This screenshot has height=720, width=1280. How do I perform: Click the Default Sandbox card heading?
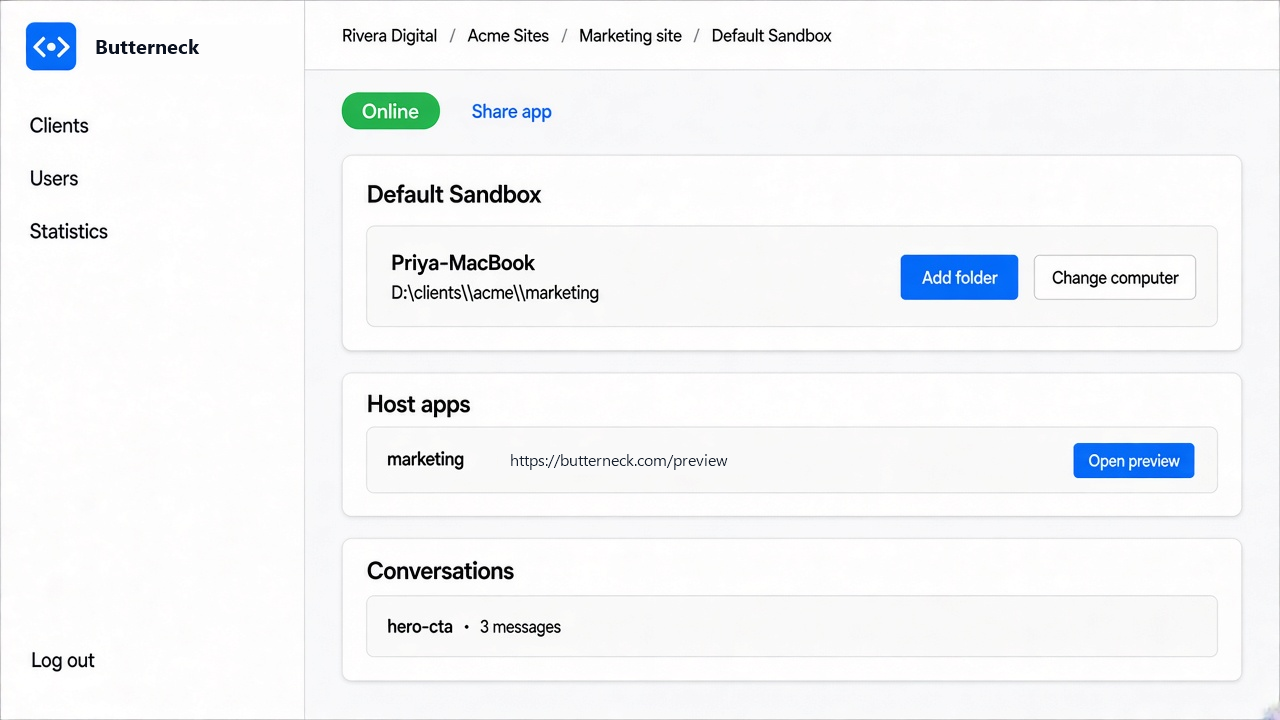(x=454, y=194)
